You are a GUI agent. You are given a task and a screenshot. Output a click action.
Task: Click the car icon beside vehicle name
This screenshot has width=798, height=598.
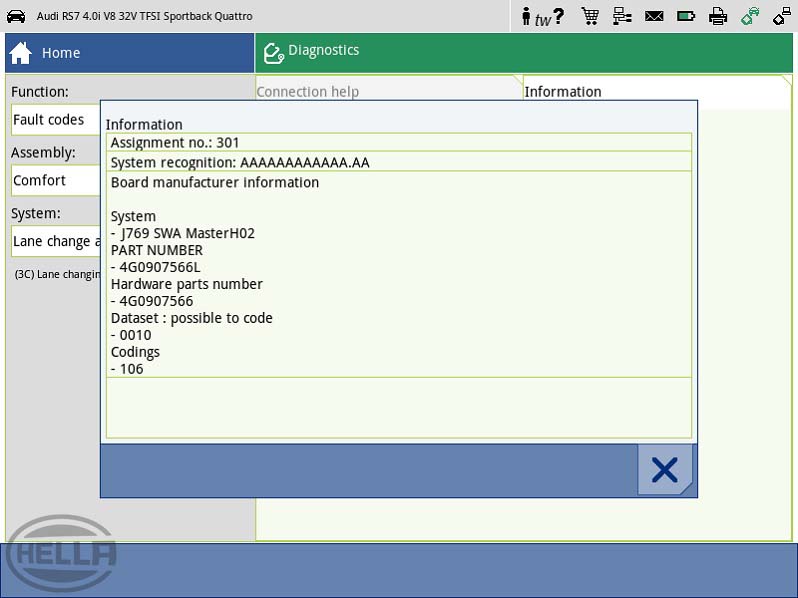16,16
